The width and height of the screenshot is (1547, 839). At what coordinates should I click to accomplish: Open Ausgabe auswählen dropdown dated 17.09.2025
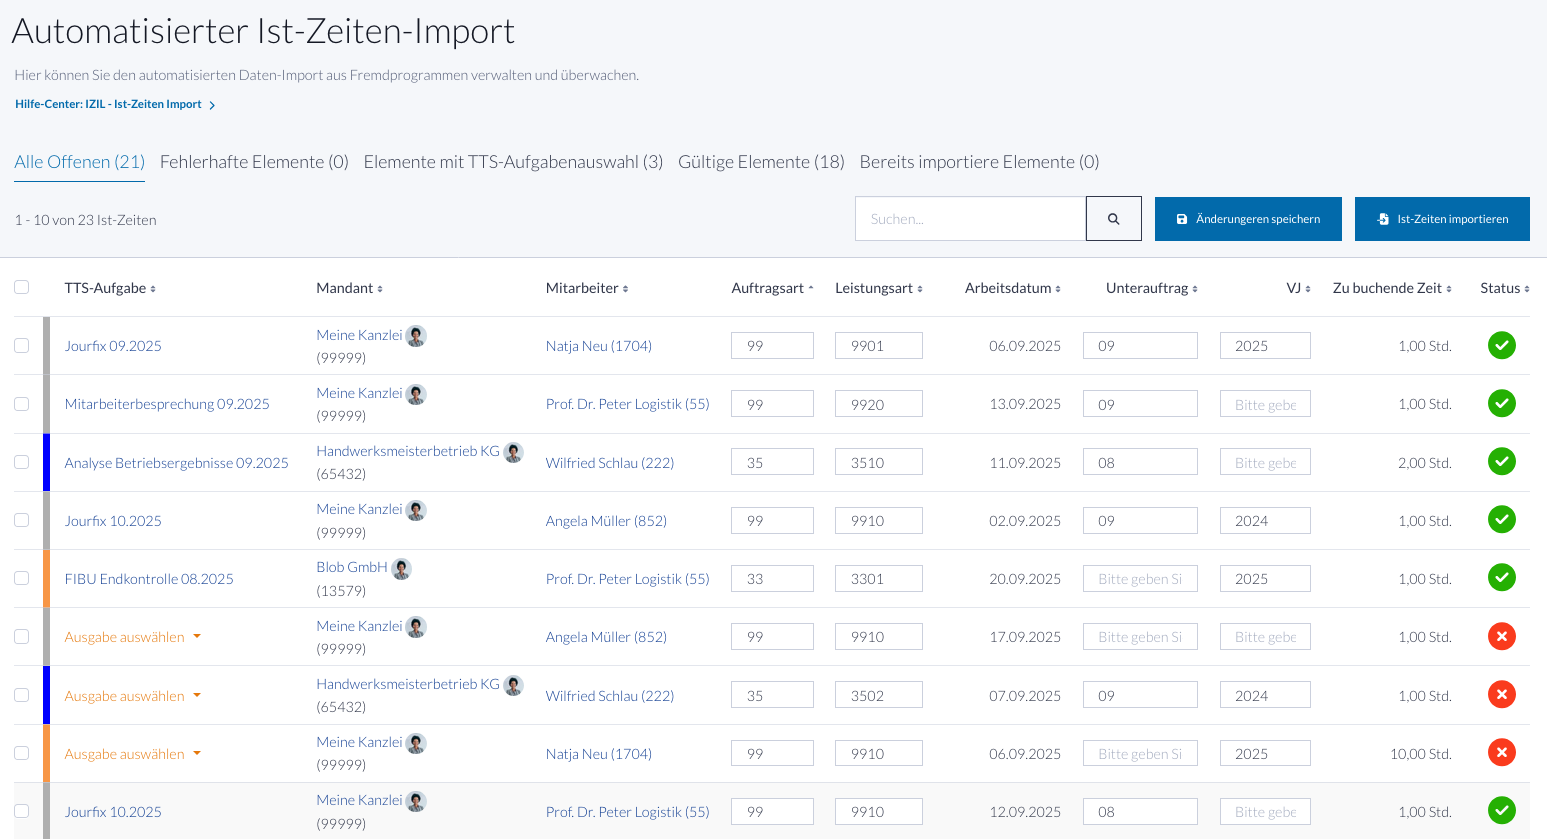click(132, 637)
